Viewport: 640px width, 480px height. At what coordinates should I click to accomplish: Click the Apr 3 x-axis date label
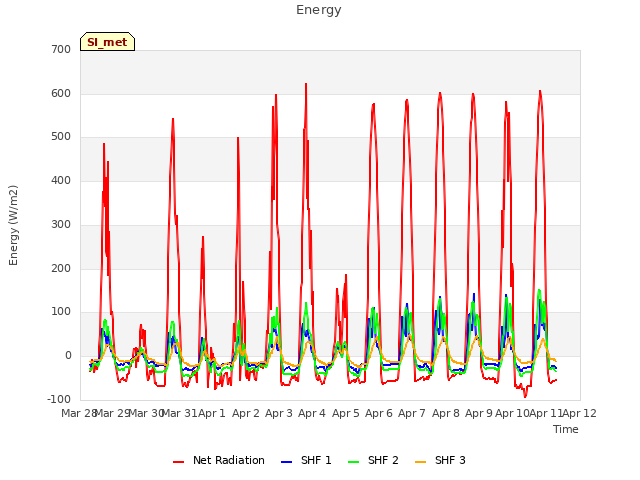pyautogui.click(x=279, y=413)
